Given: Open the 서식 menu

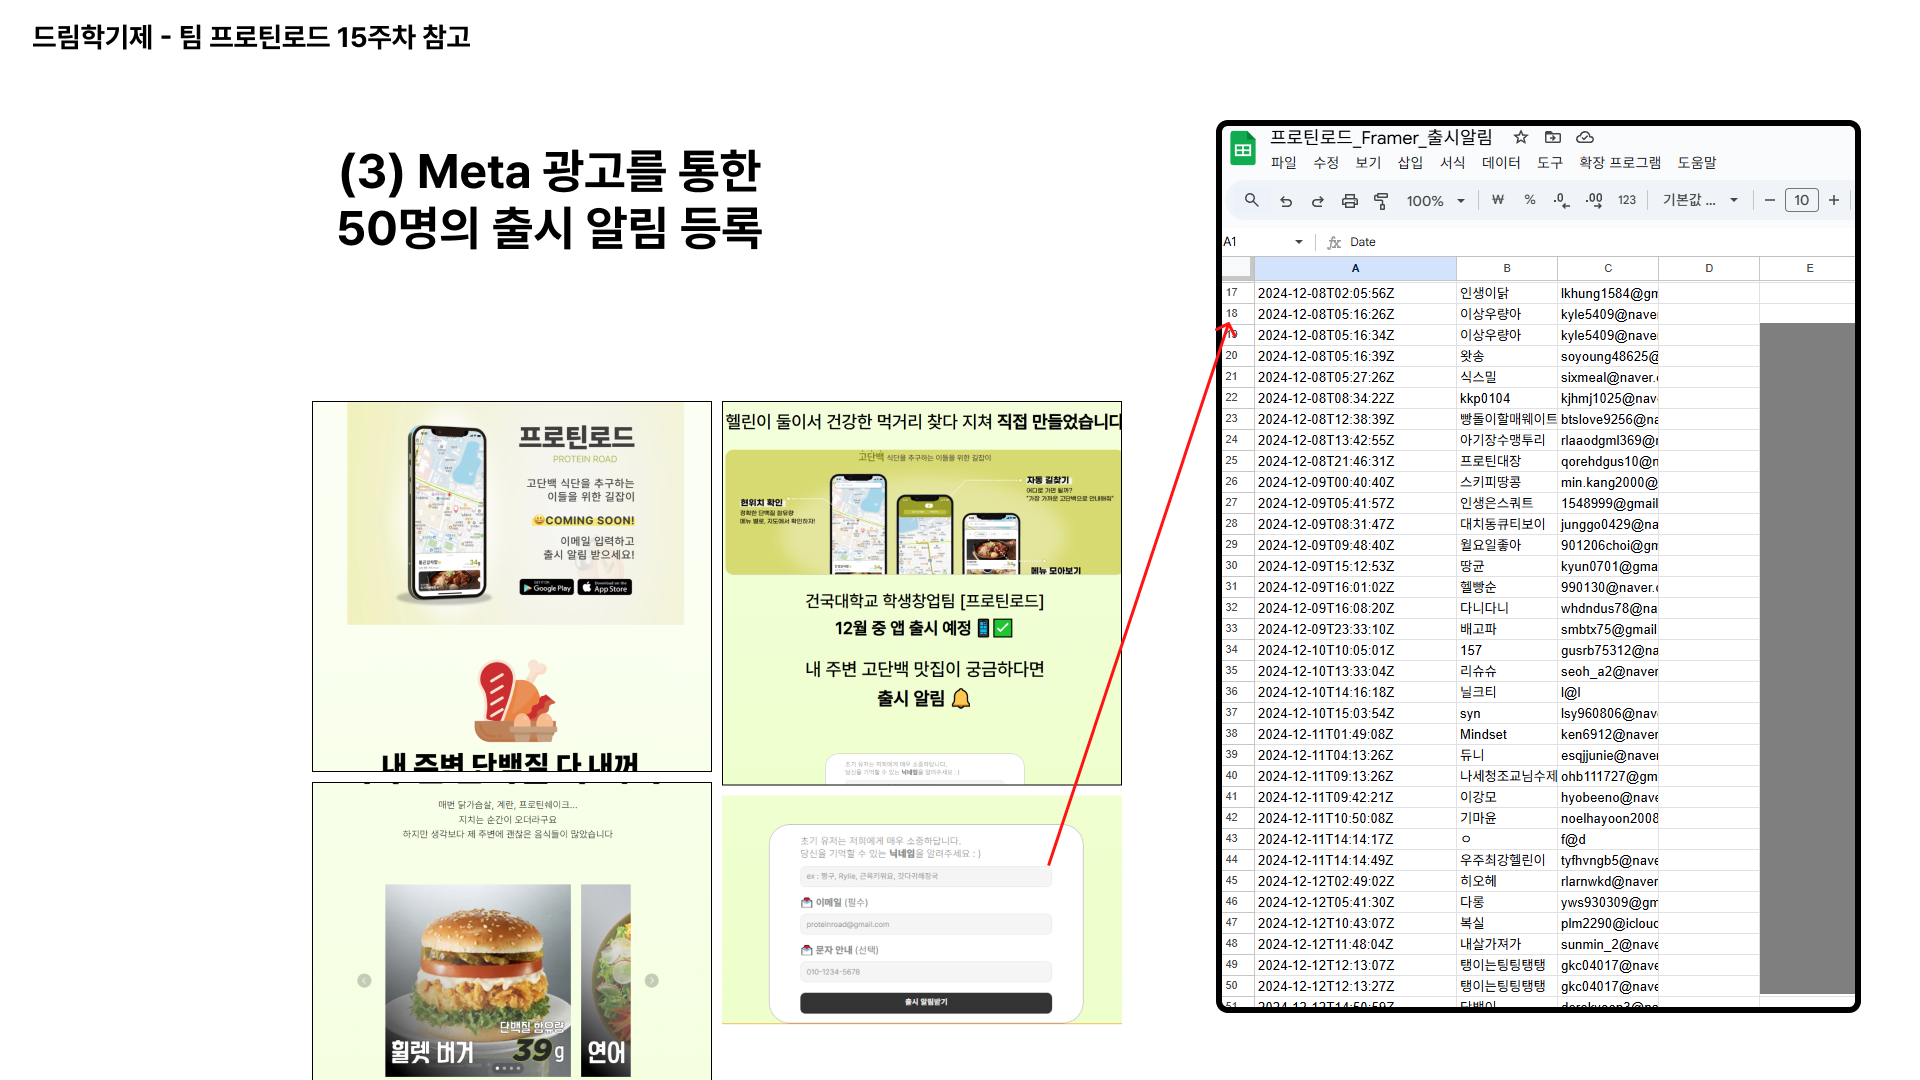Looking at the screenshot, I should (x=1452, y=163).
